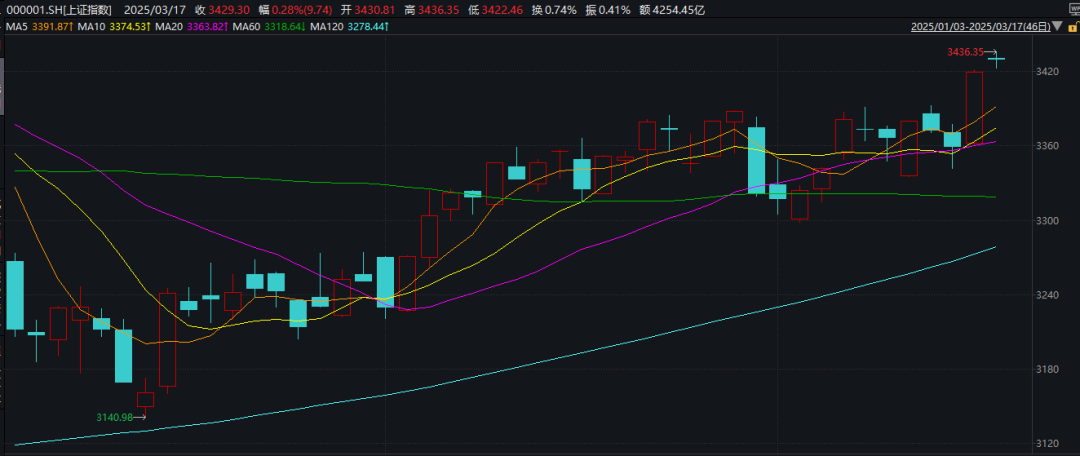Select the MA10 indicator label

[93, 26]
